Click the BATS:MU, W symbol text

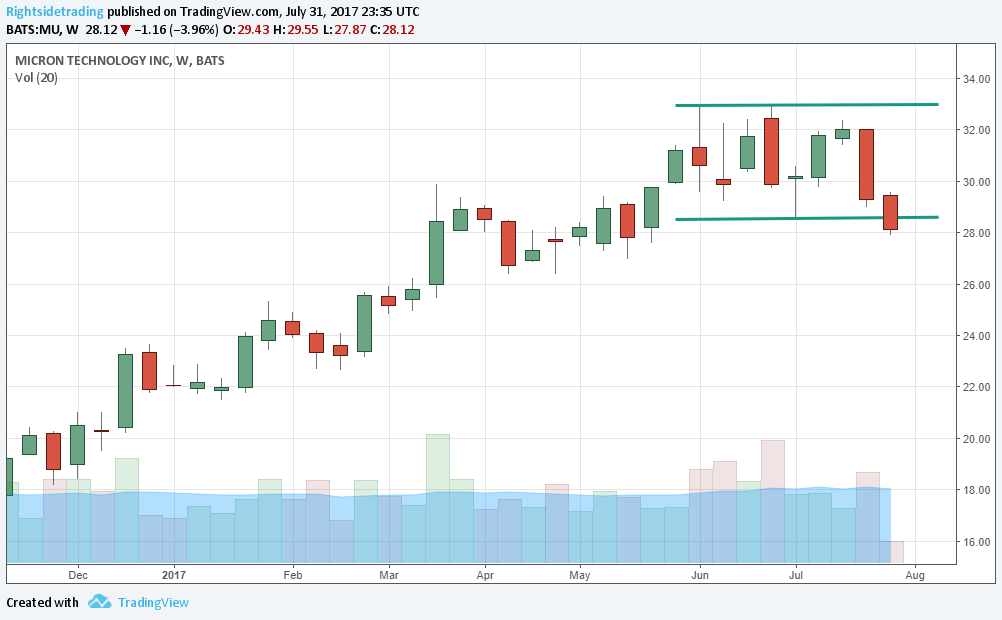click(42, 30)
